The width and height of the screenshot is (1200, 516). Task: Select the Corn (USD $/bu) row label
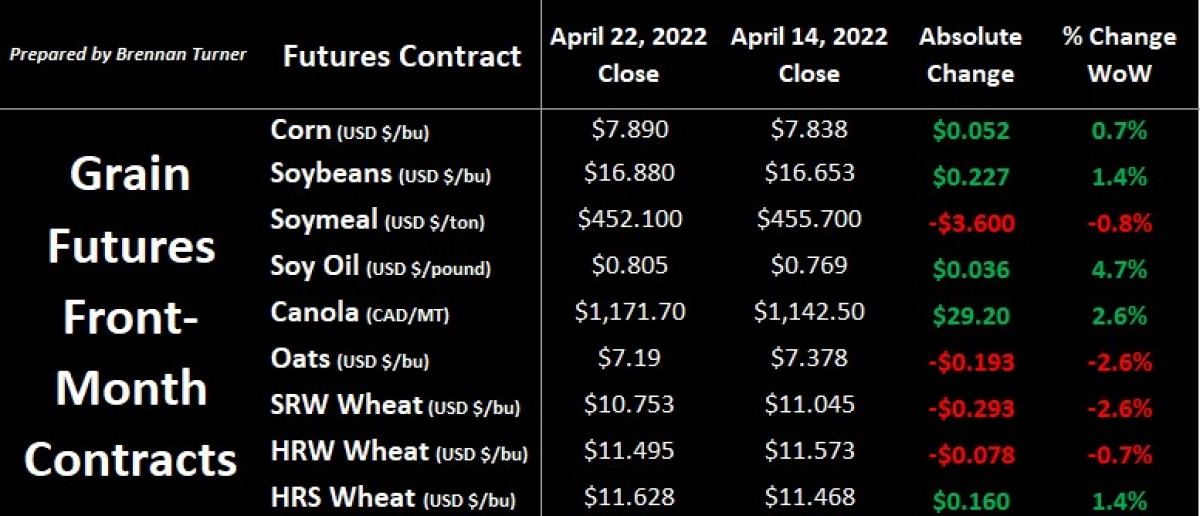[x=350, y=131]
